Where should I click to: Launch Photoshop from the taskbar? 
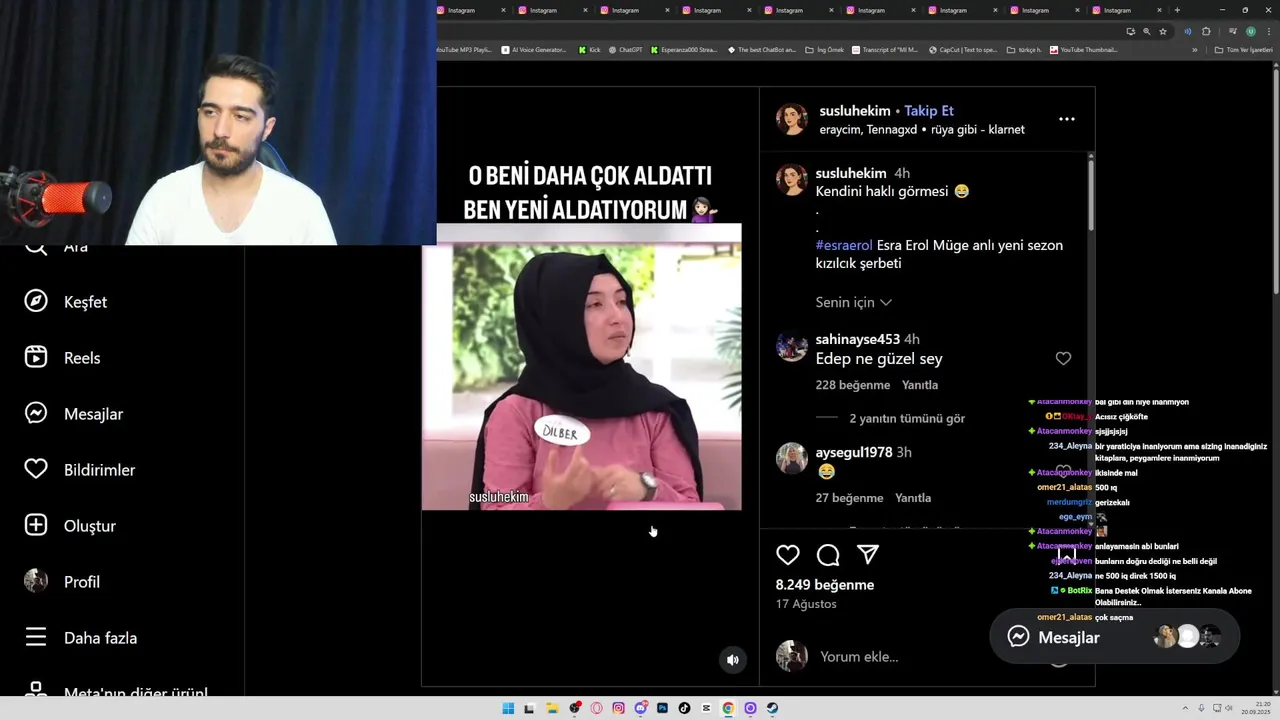(662, 708)
